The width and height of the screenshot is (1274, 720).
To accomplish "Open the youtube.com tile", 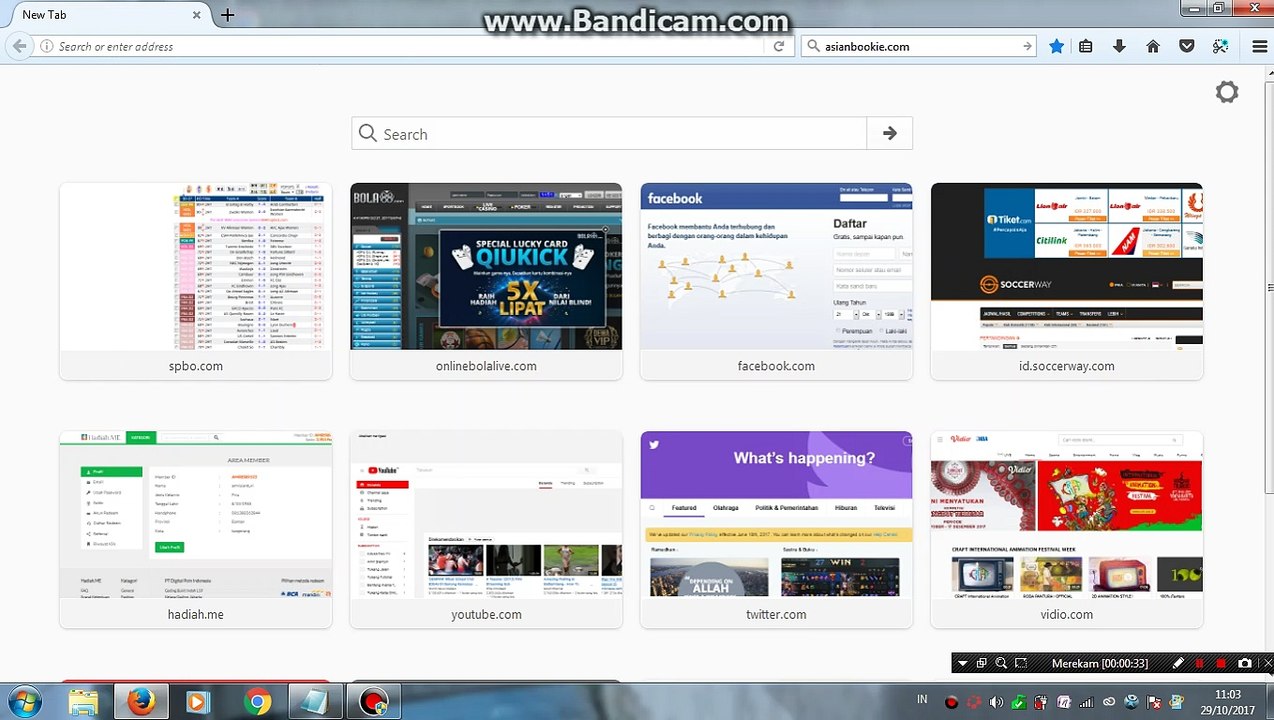I will pyautogui.click(x=486, y=529).
